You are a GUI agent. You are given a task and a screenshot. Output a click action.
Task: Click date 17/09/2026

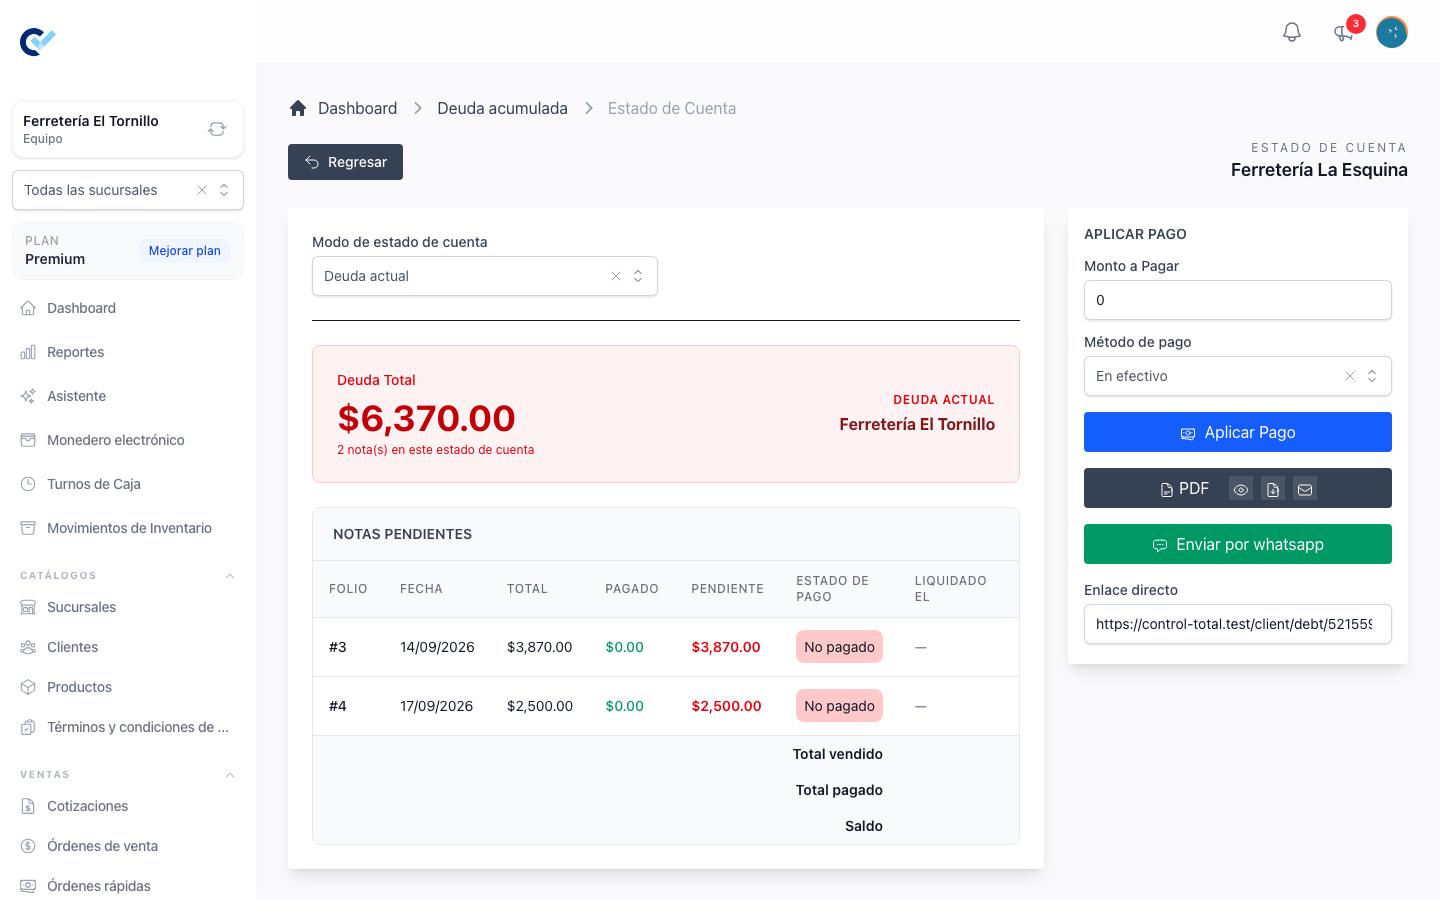pyautogui.click(x=436, y=706)
